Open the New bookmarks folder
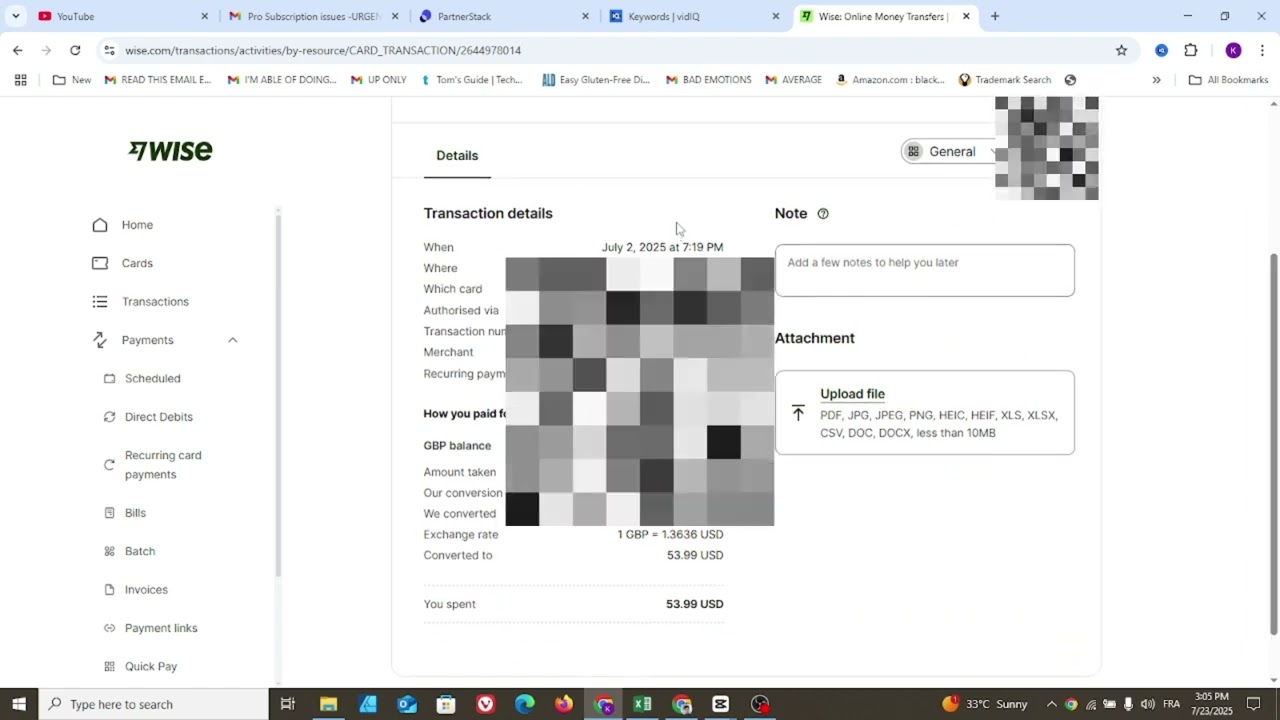Viewport: 1280px width, 720px height. point(72,80)
